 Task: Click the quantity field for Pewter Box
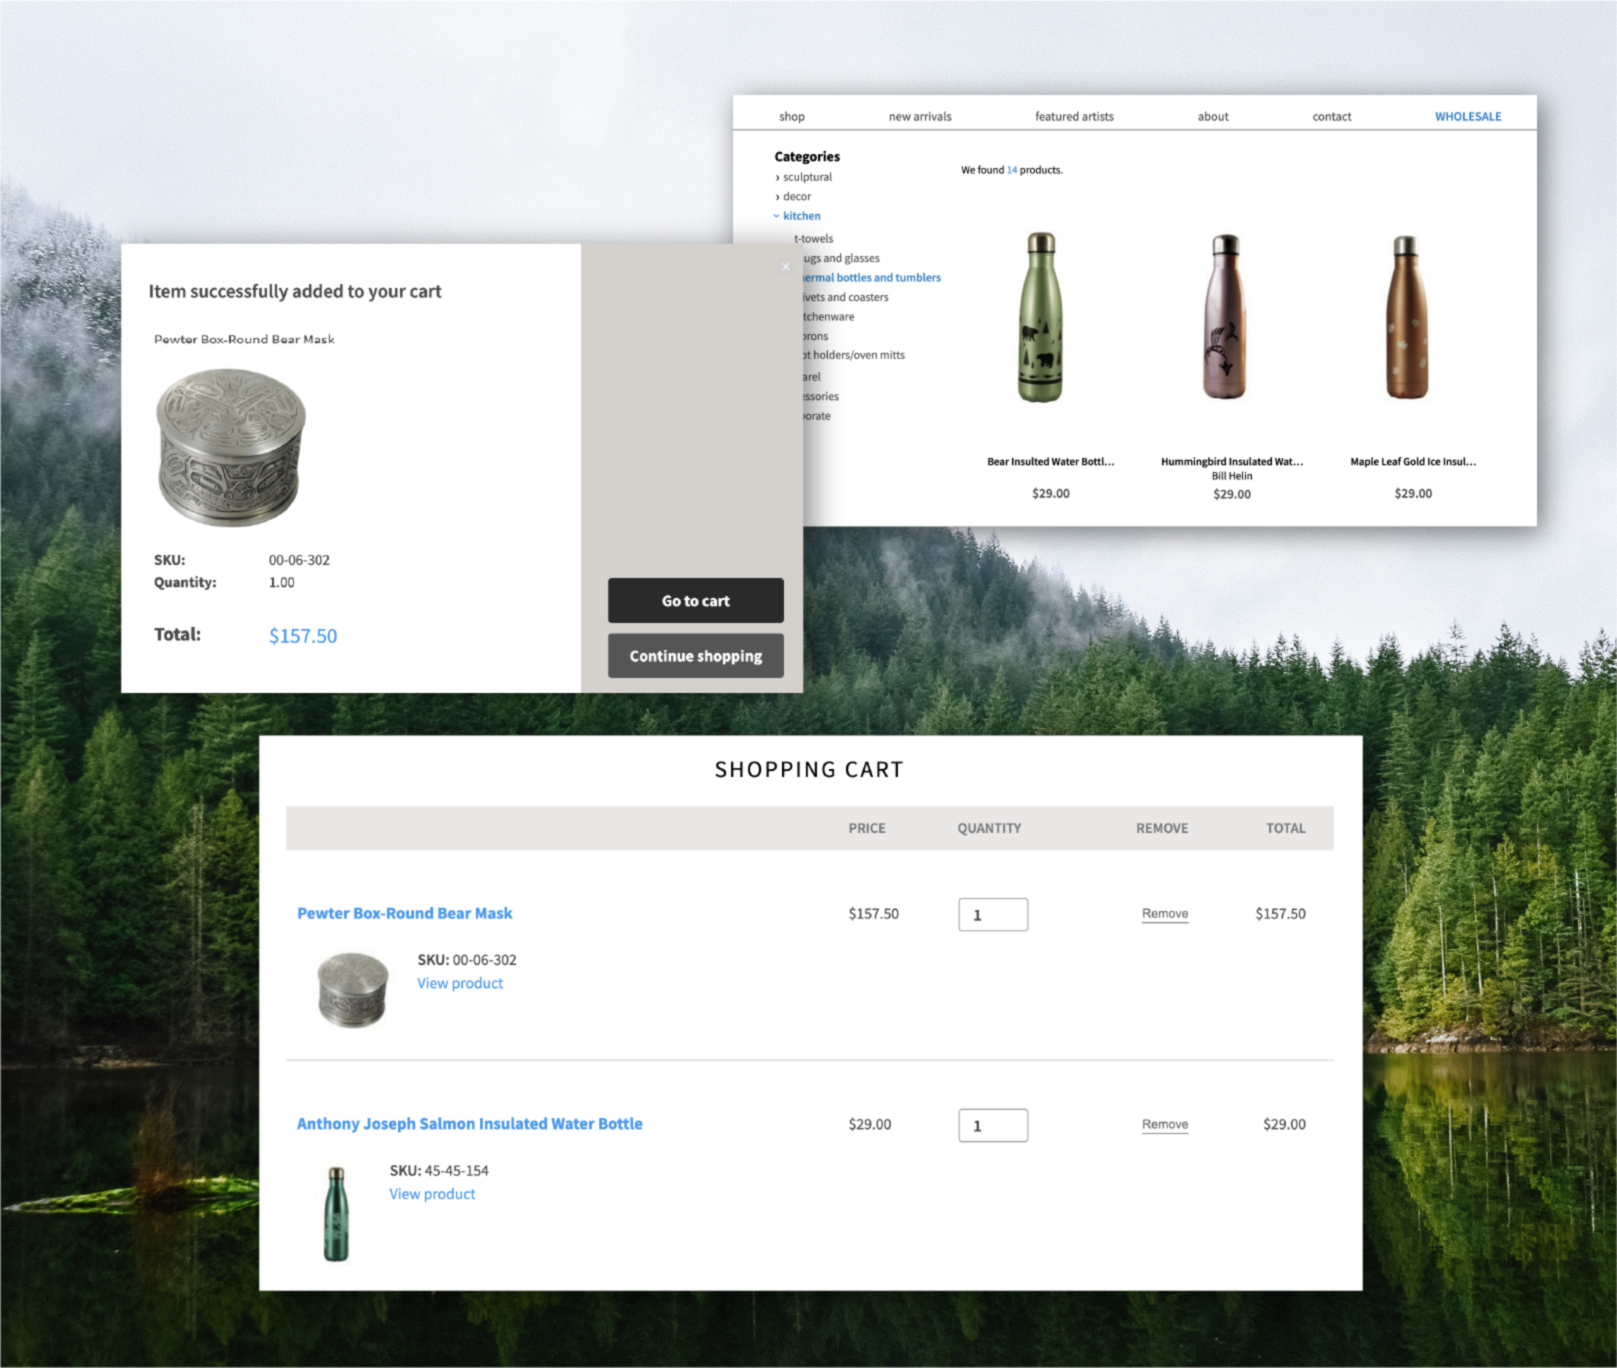pos(992,914)
